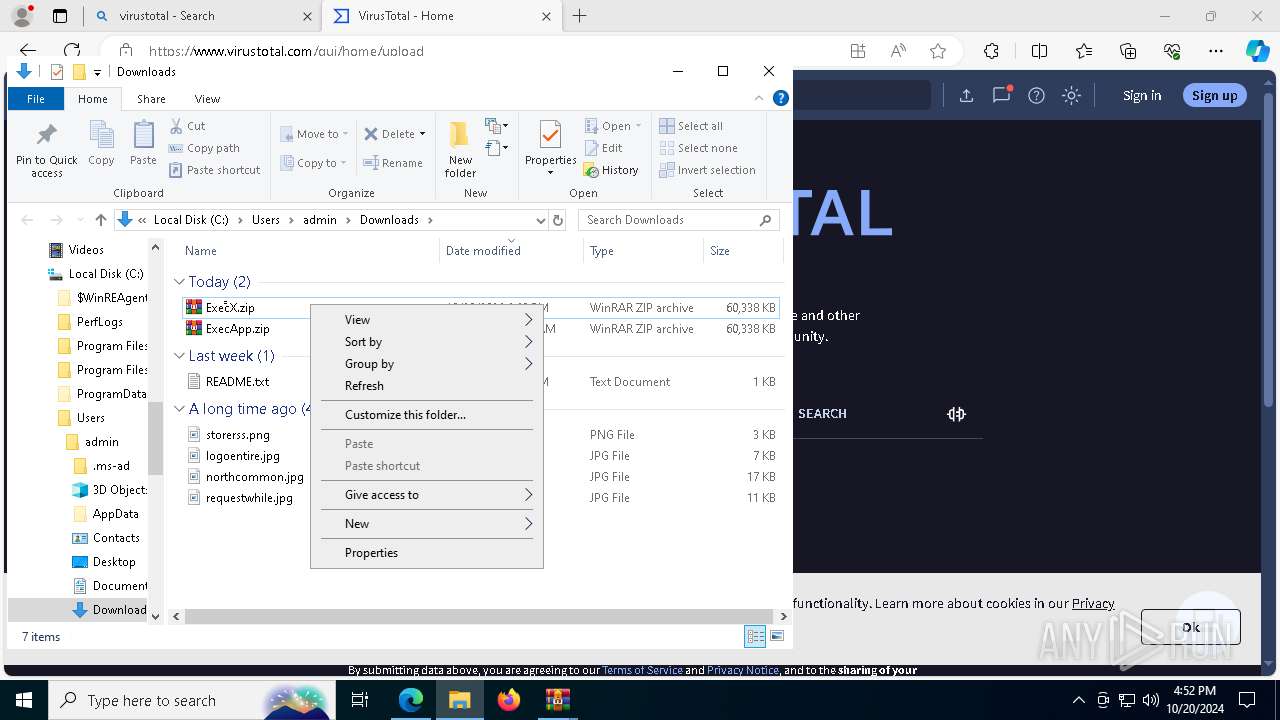Collapse the Today group
The height and width of the screenshot is (720, 1280).
point(180,282)
